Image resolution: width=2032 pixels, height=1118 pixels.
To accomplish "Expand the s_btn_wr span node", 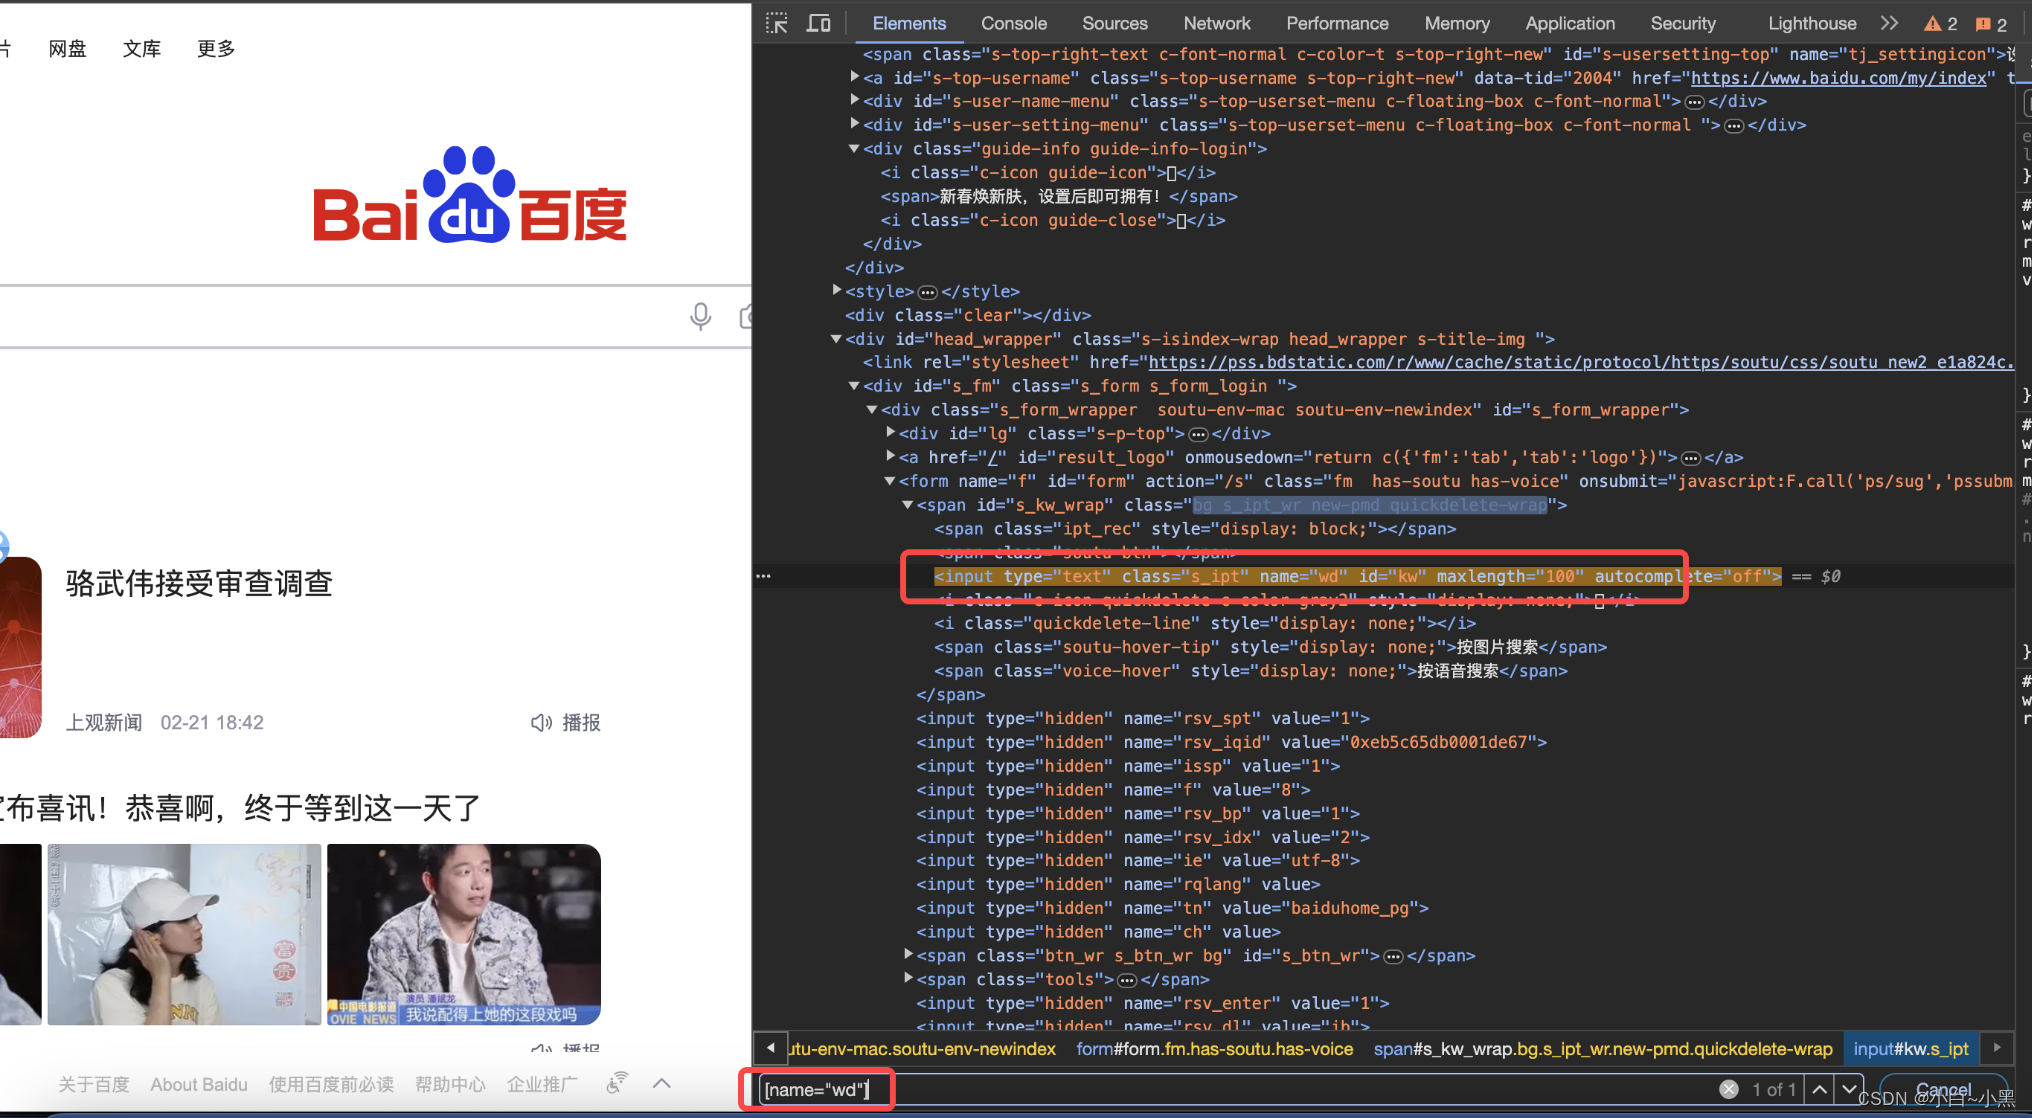I will click(908, 955).
